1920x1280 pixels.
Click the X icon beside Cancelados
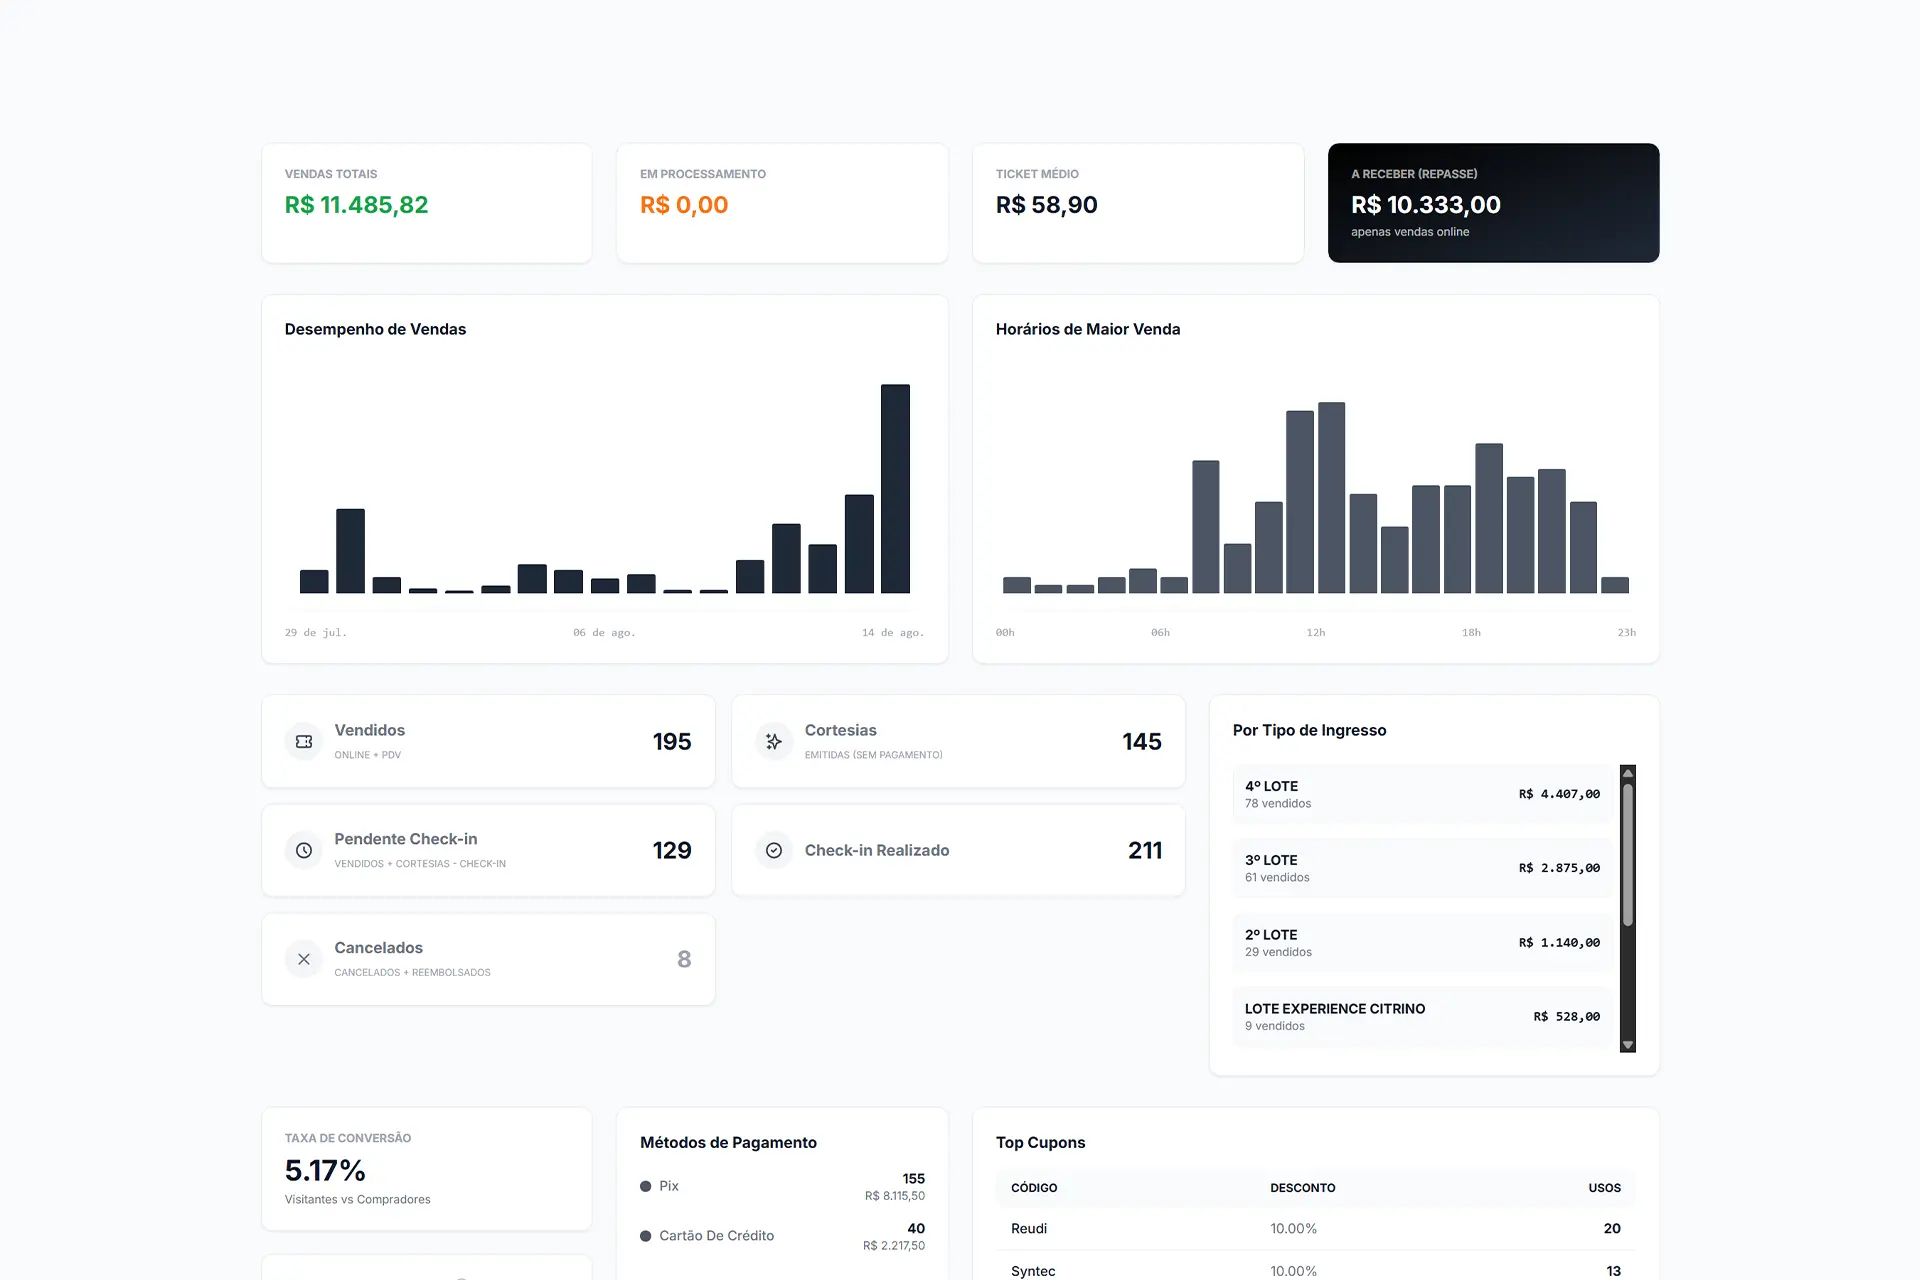[304, 959]
